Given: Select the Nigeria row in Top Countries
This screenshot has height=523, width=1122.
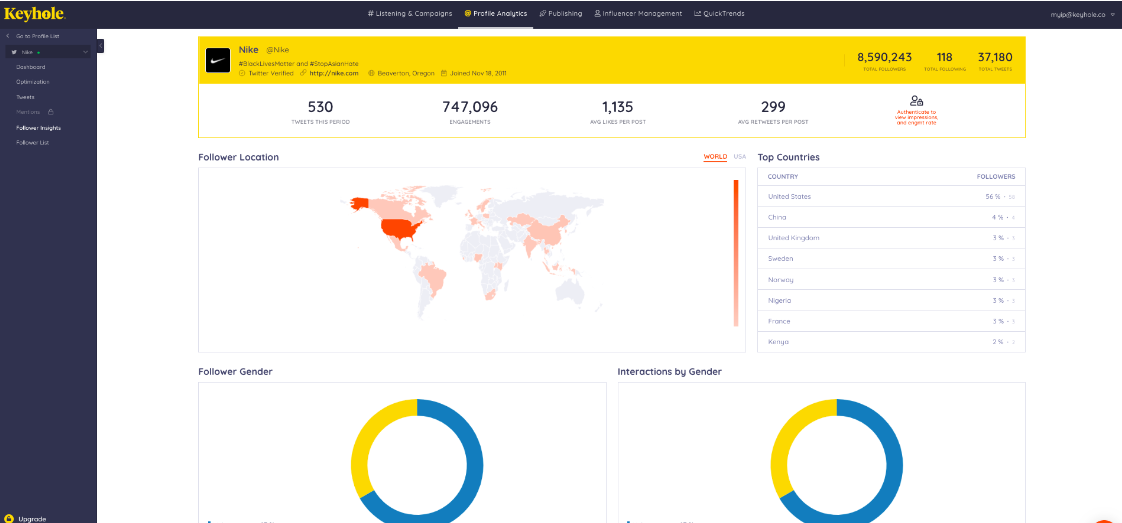Looking at the screenshot, I should pos(891,300).
